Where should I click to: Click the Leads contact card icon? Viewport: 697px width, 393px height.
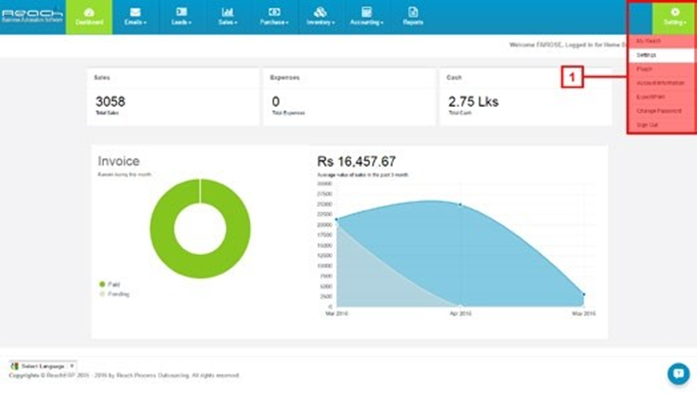pyautogui.click(x=181, y=12)
